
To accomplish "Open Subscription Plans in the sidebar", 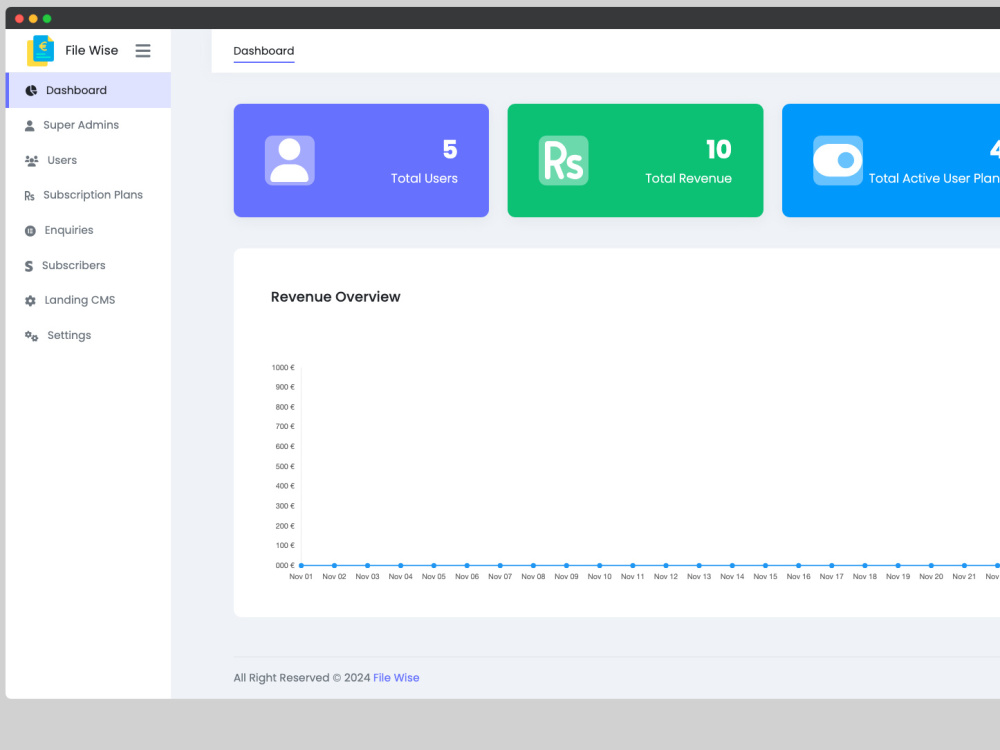I will (x=88, y=195).
